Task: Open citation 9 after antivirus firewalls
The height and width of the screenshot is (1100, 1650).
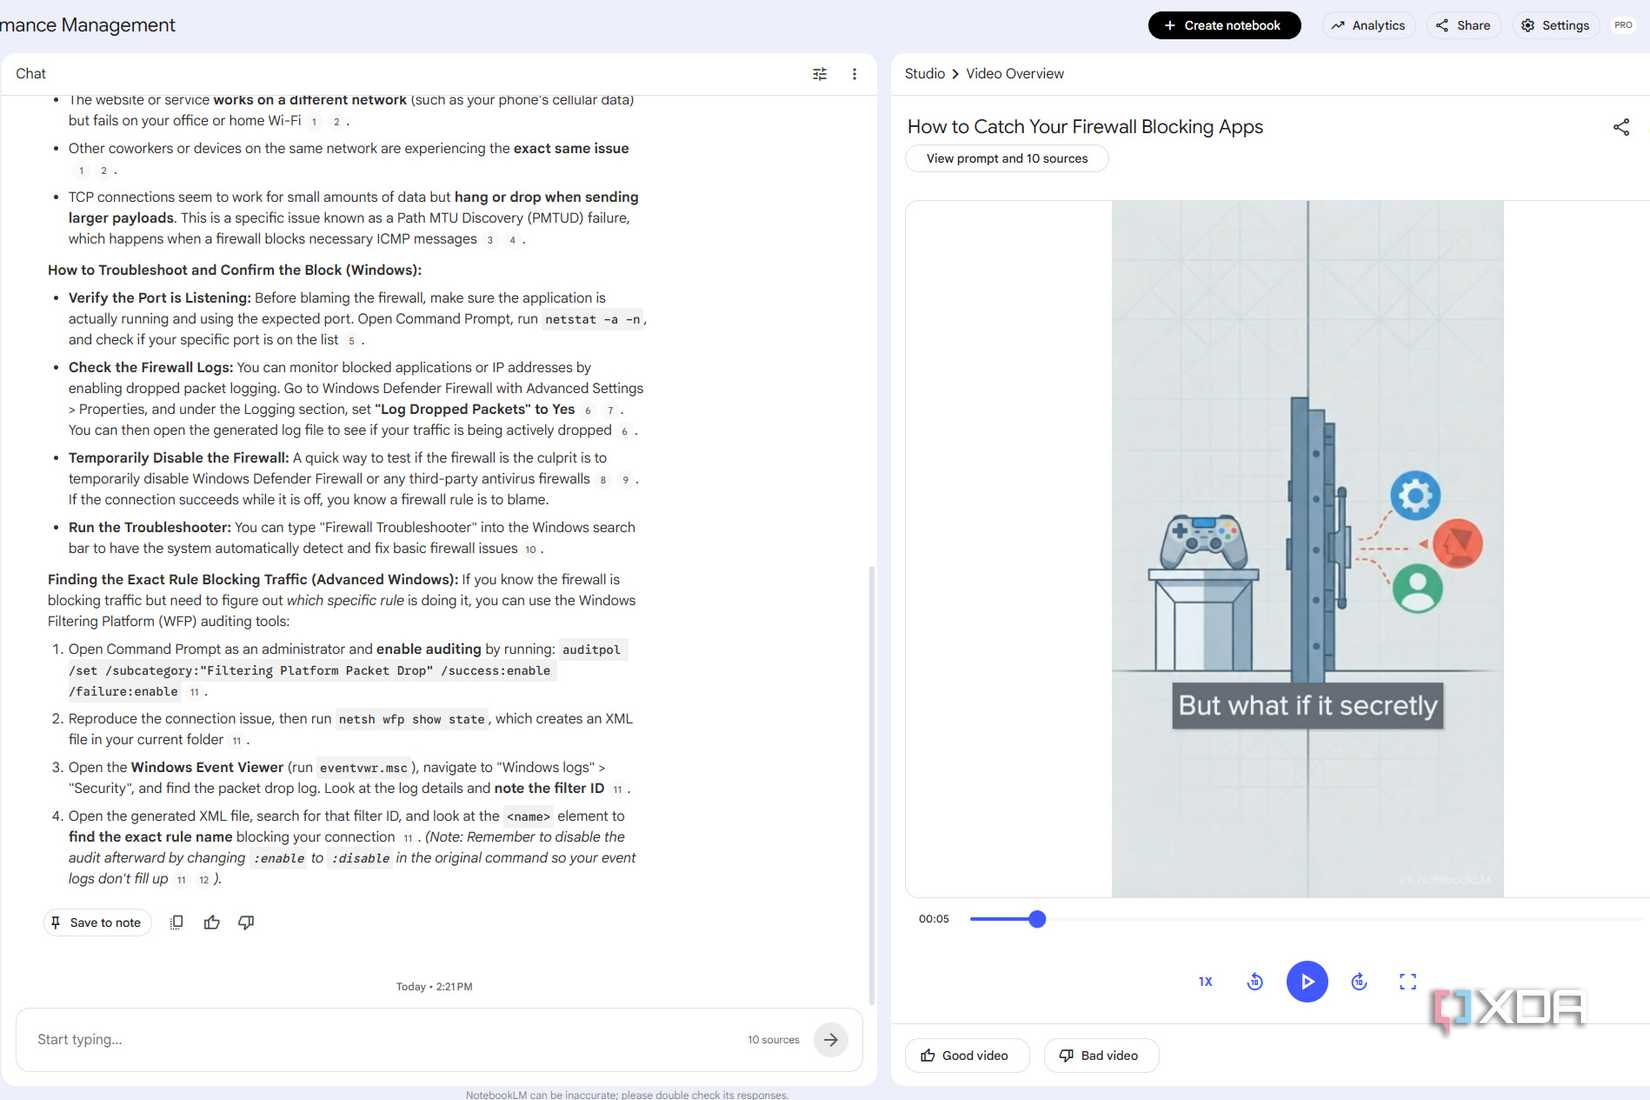Action: [x=625, y=480]
